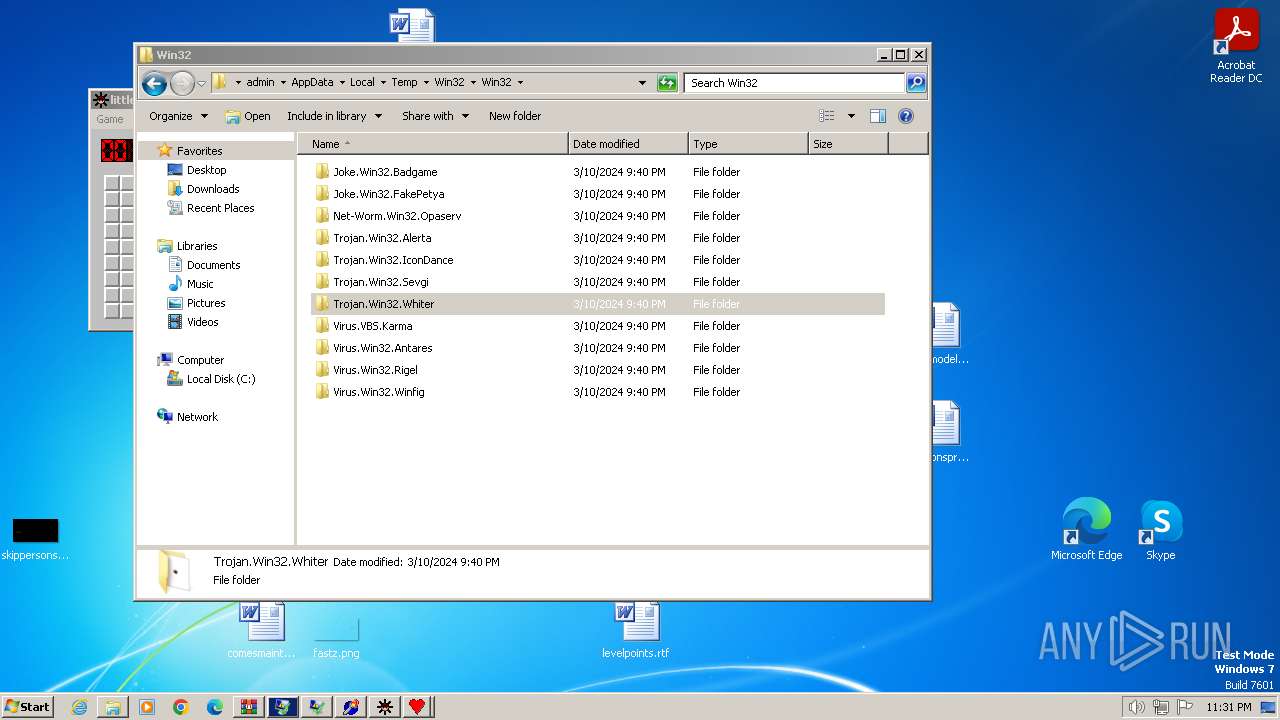Open the Microsoft Edge desktop shortcut
This screenshot has height=720, width=1280.
tap(1086, 530)
